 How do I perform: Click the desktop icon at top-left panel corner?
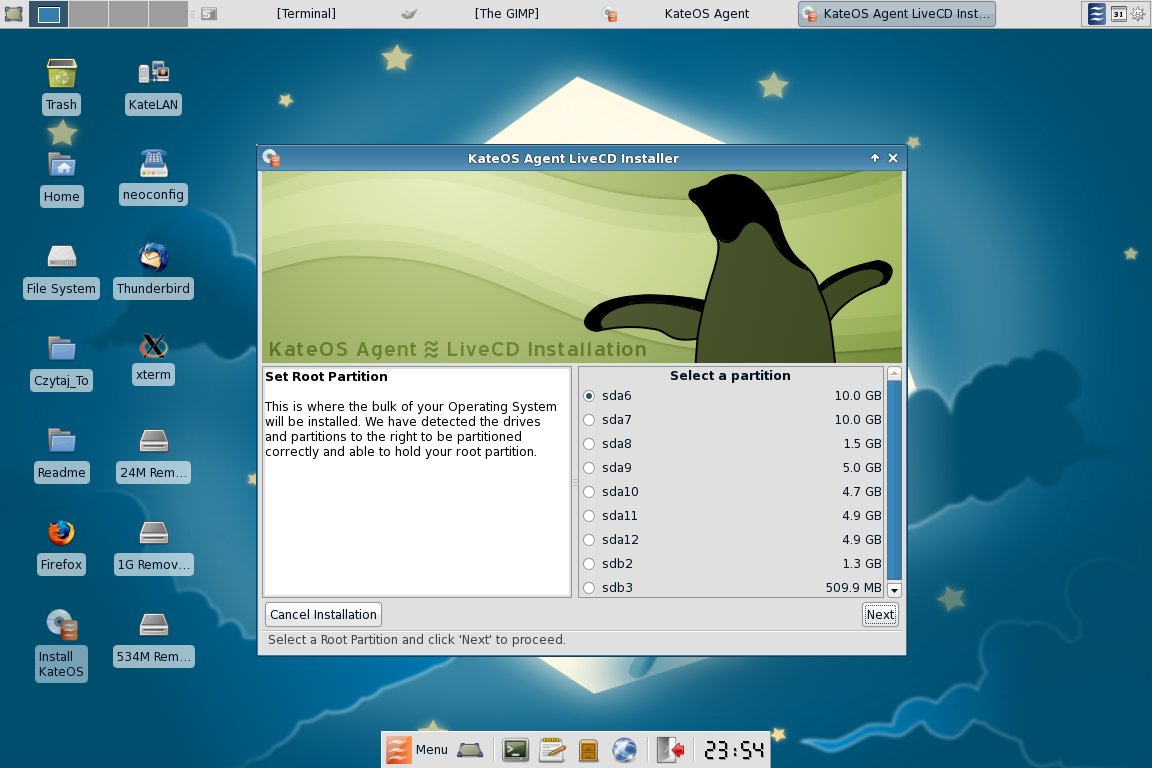pyautogui.click(x=13, y=14)
